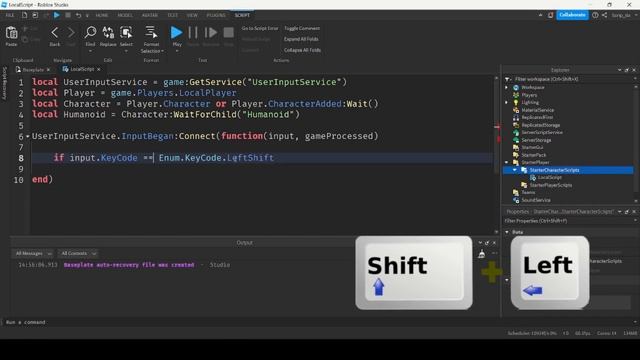Viewport: 640px width, 360px height.
Task: Expand the Lighting tree node
Action: [x=507, y=102]
